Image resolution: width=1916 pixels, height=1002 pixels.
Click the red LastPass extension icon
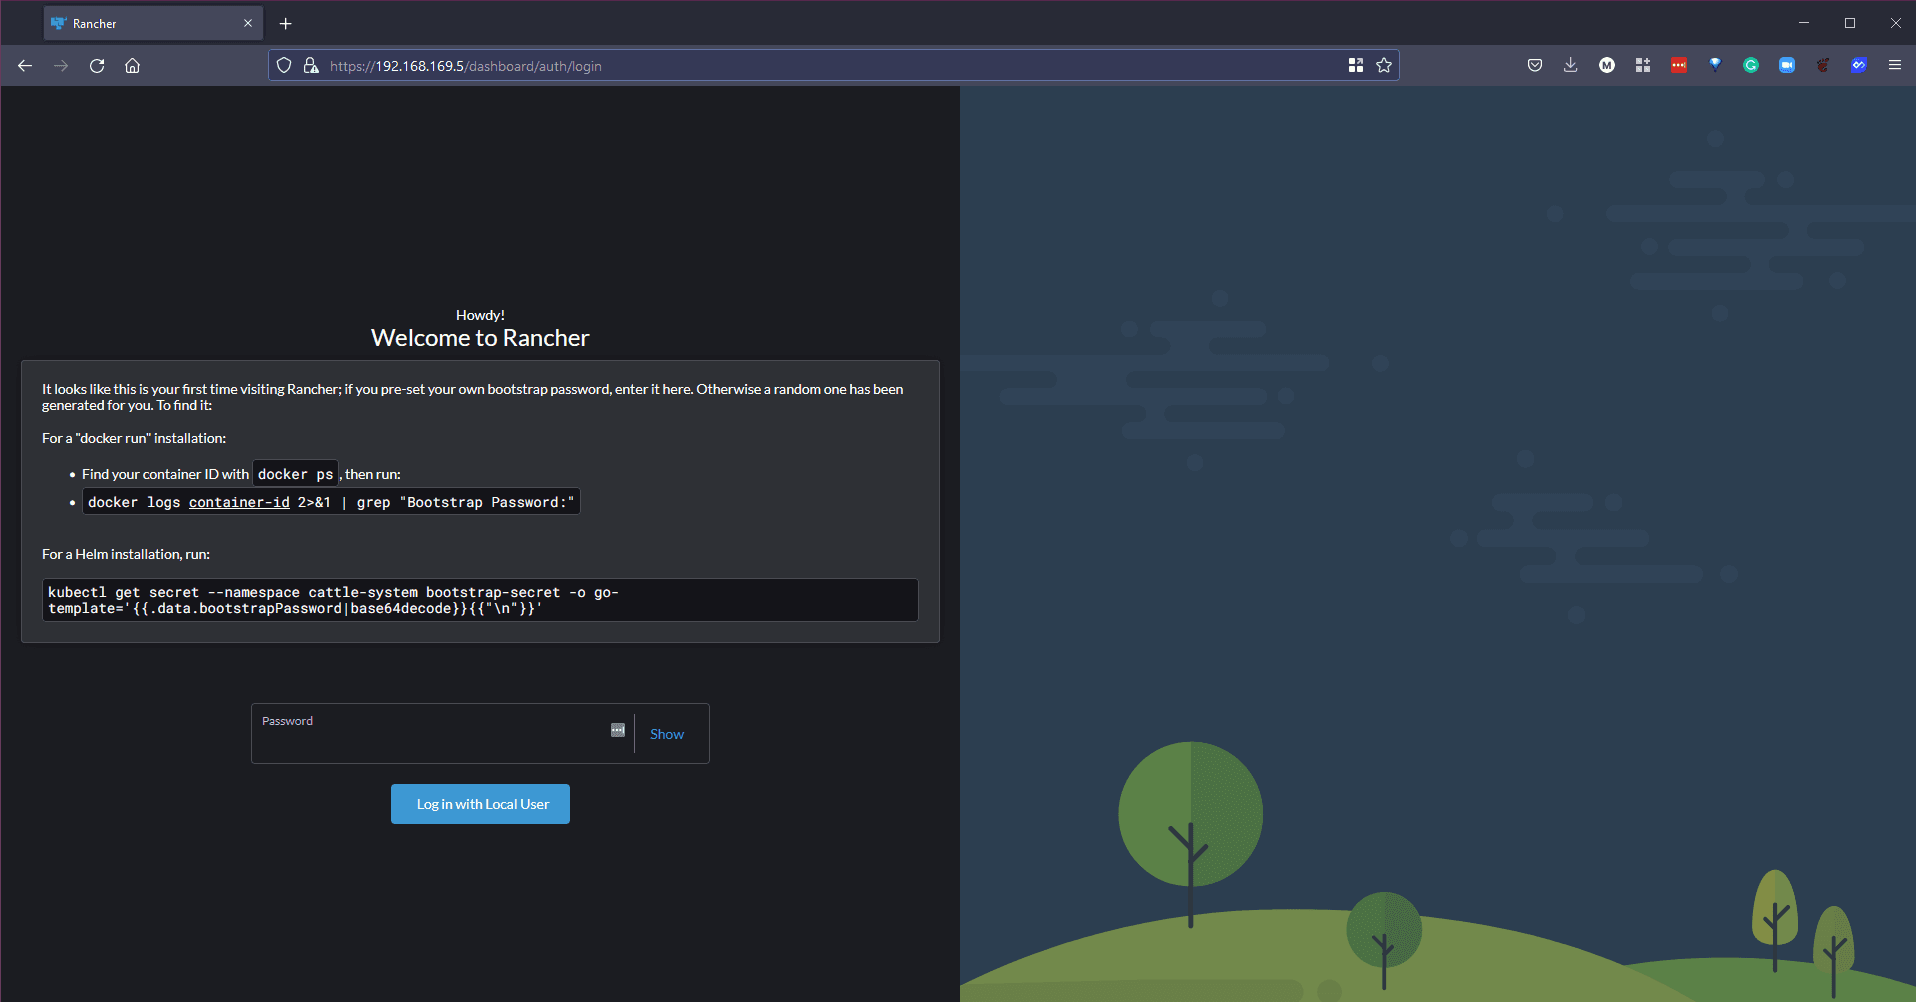(1678, 66)
